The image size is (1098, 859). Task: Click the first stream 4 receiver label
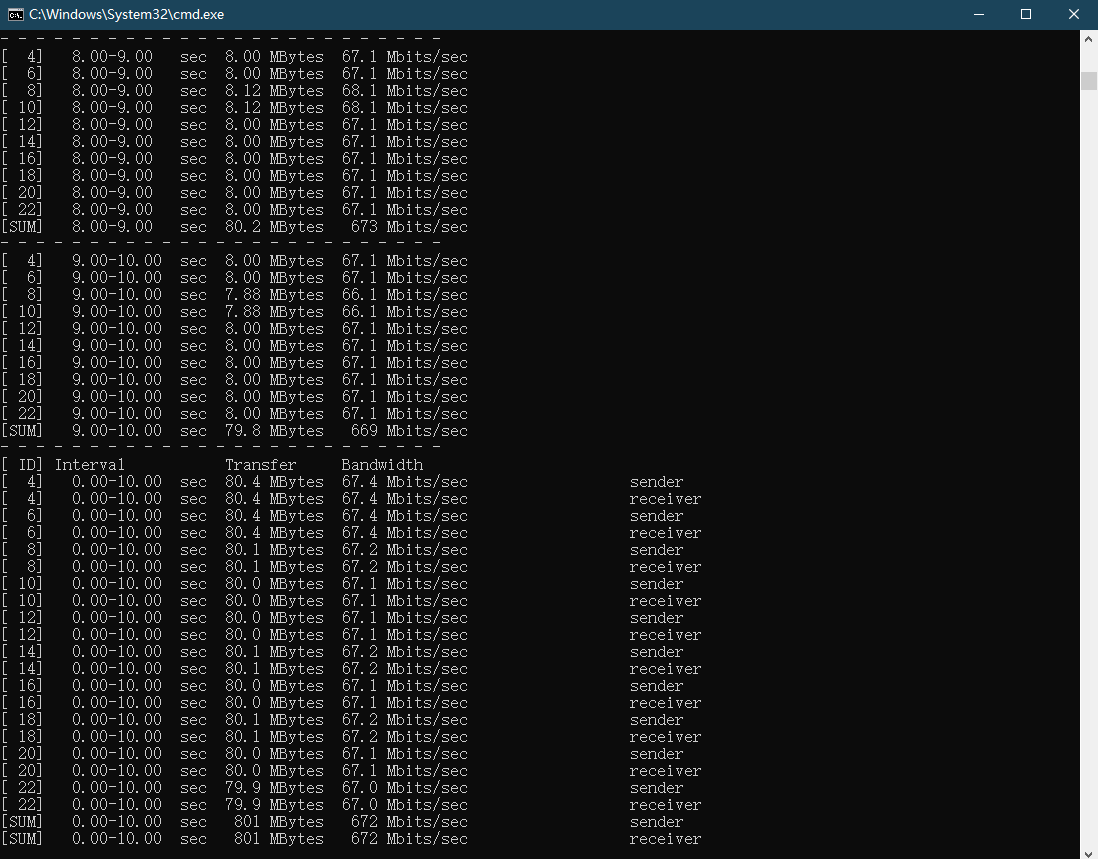[x=665, y=499]
